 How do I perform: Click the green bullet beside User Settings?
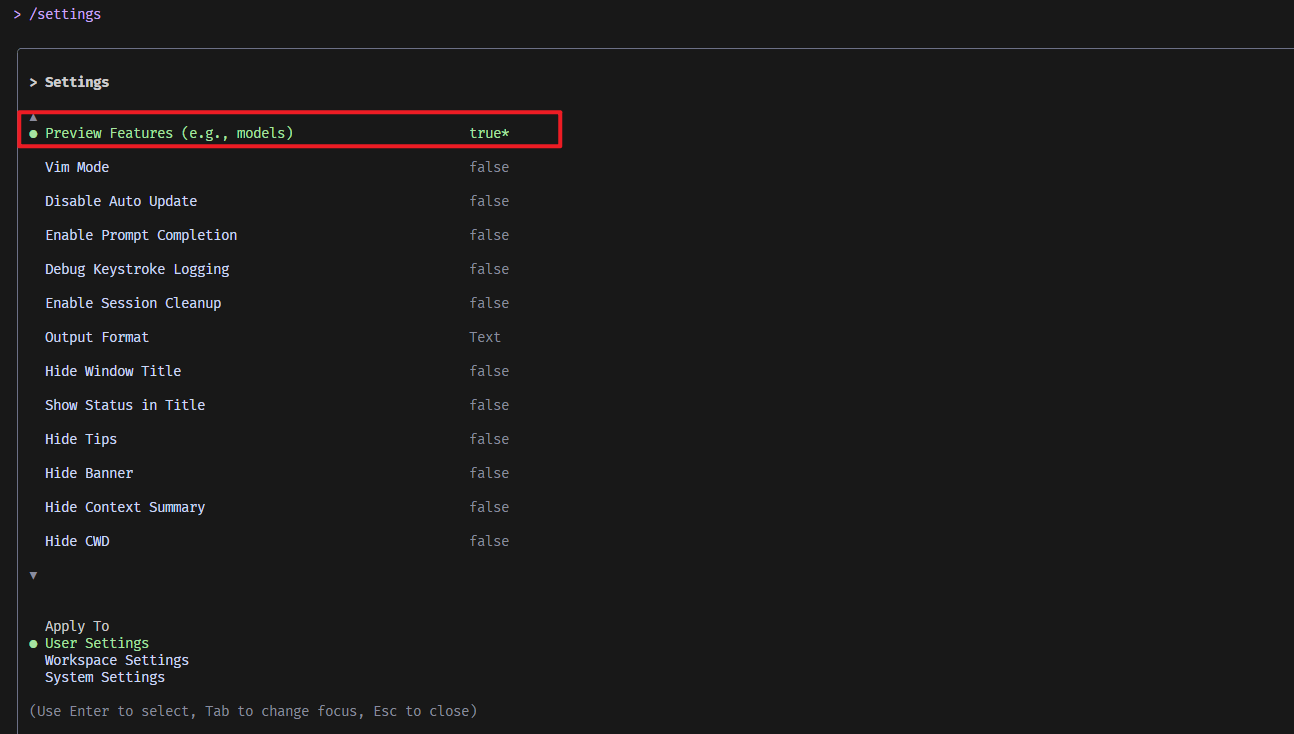click(33, 644)
